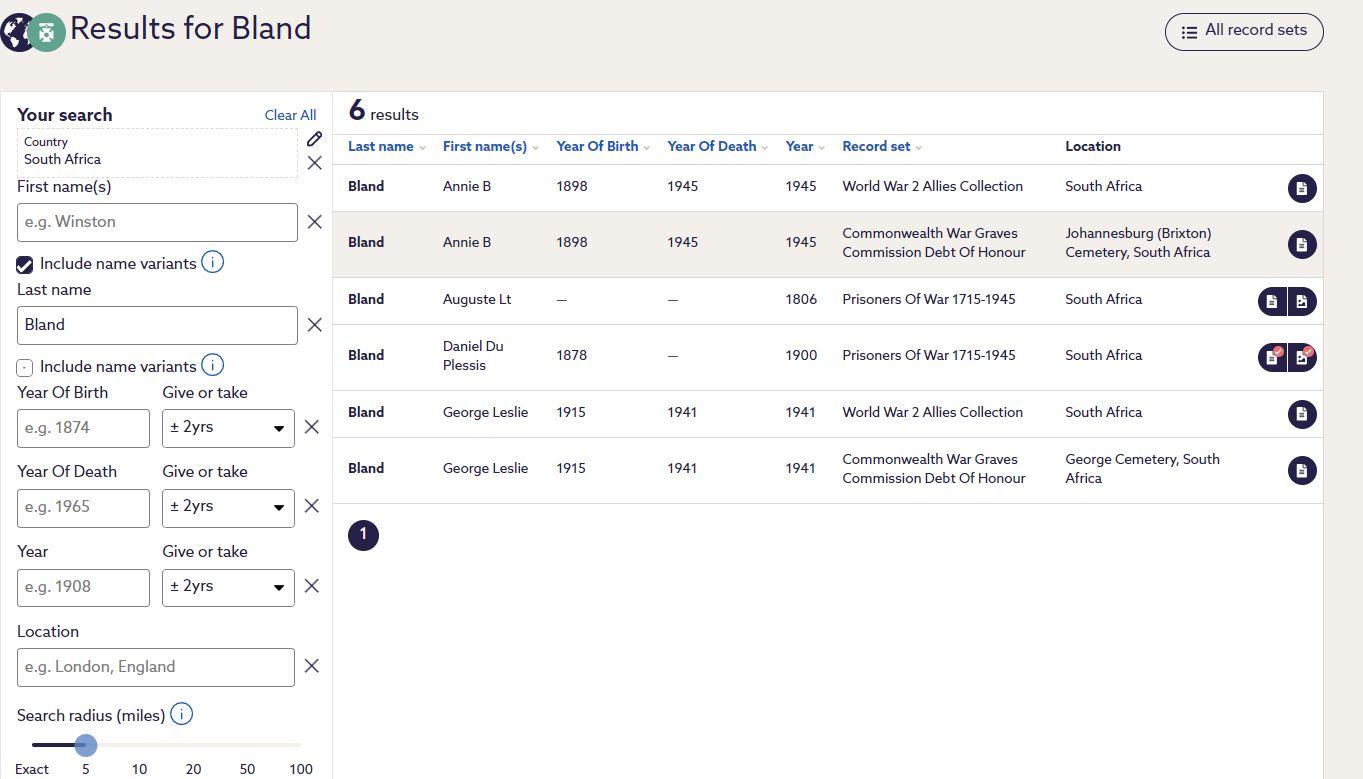Click the All record sets button
Screen dimensions: 1363x779
1243,31
